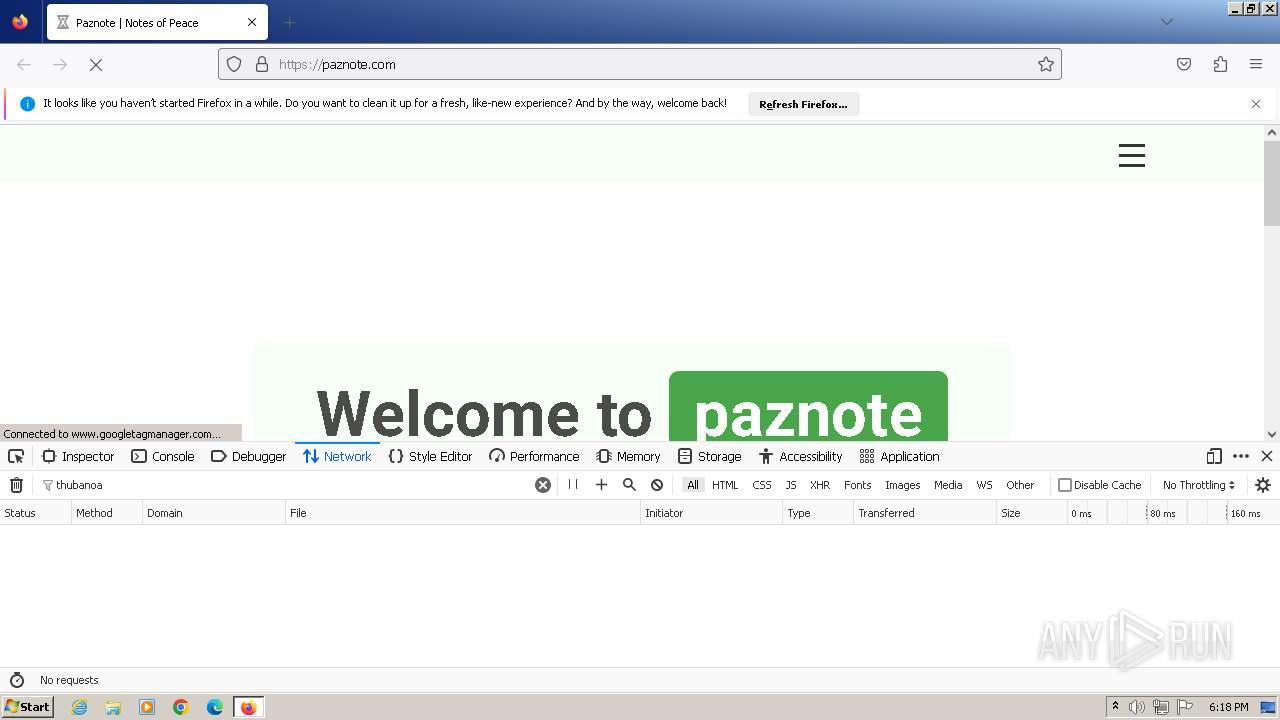Click the URL address bar
Image resolution: width=1280 pixels, height=720 pixels.
tap(640, 64)
